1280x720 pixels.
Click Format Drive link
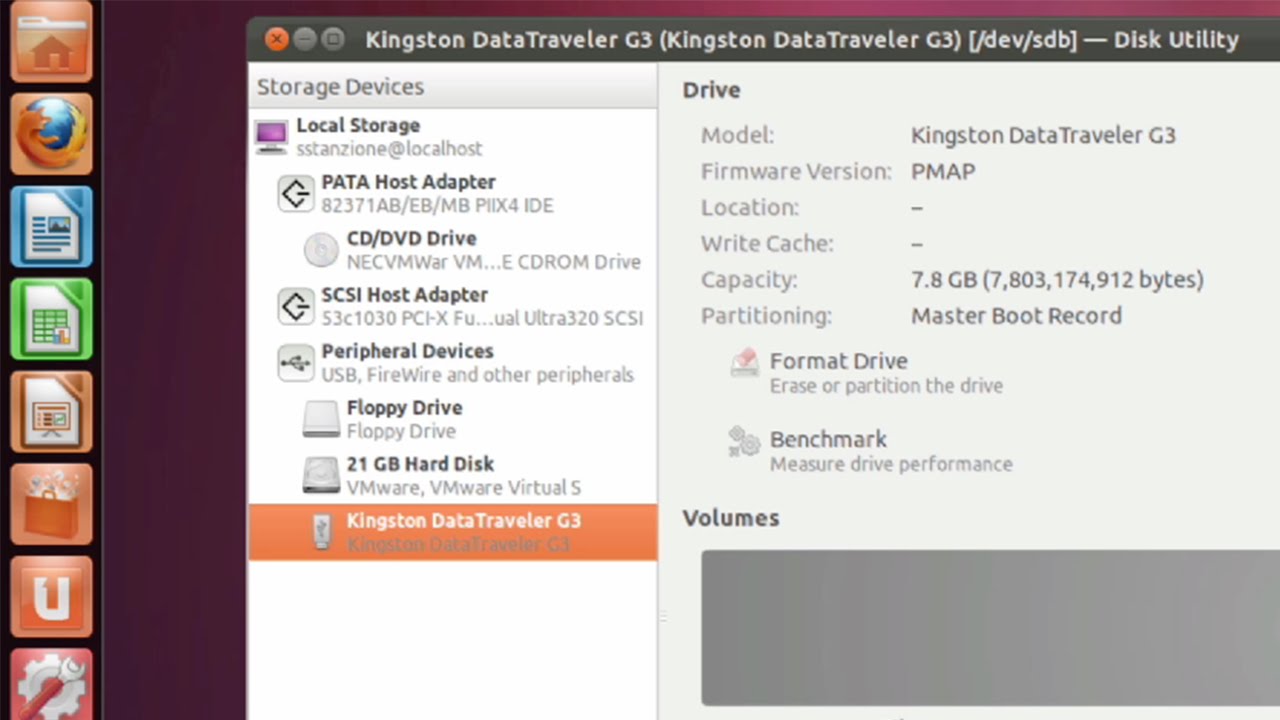coord(839,361)
